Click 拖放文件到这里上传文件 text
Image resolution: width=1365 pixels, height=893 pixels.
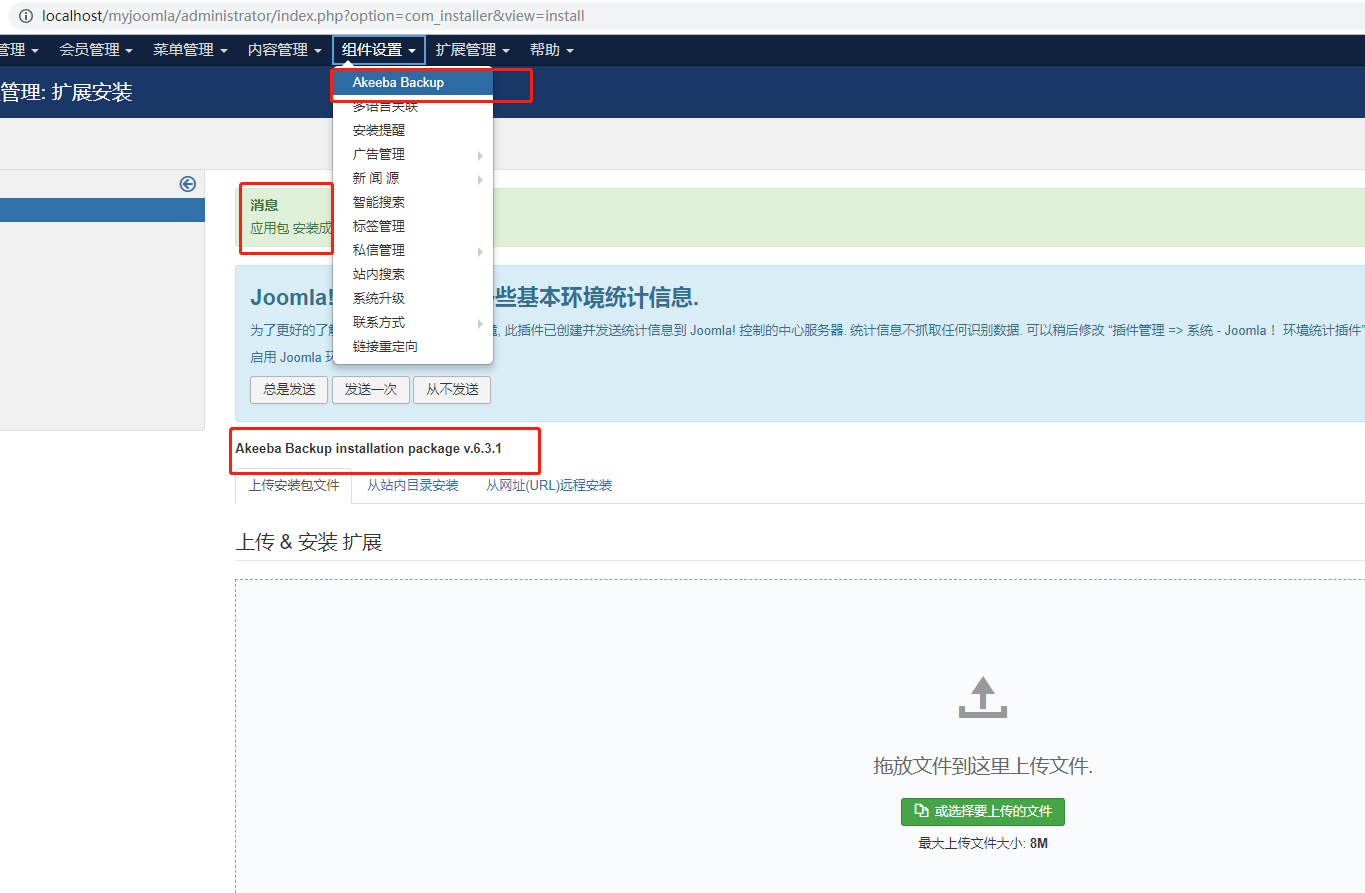click(983, 766)
